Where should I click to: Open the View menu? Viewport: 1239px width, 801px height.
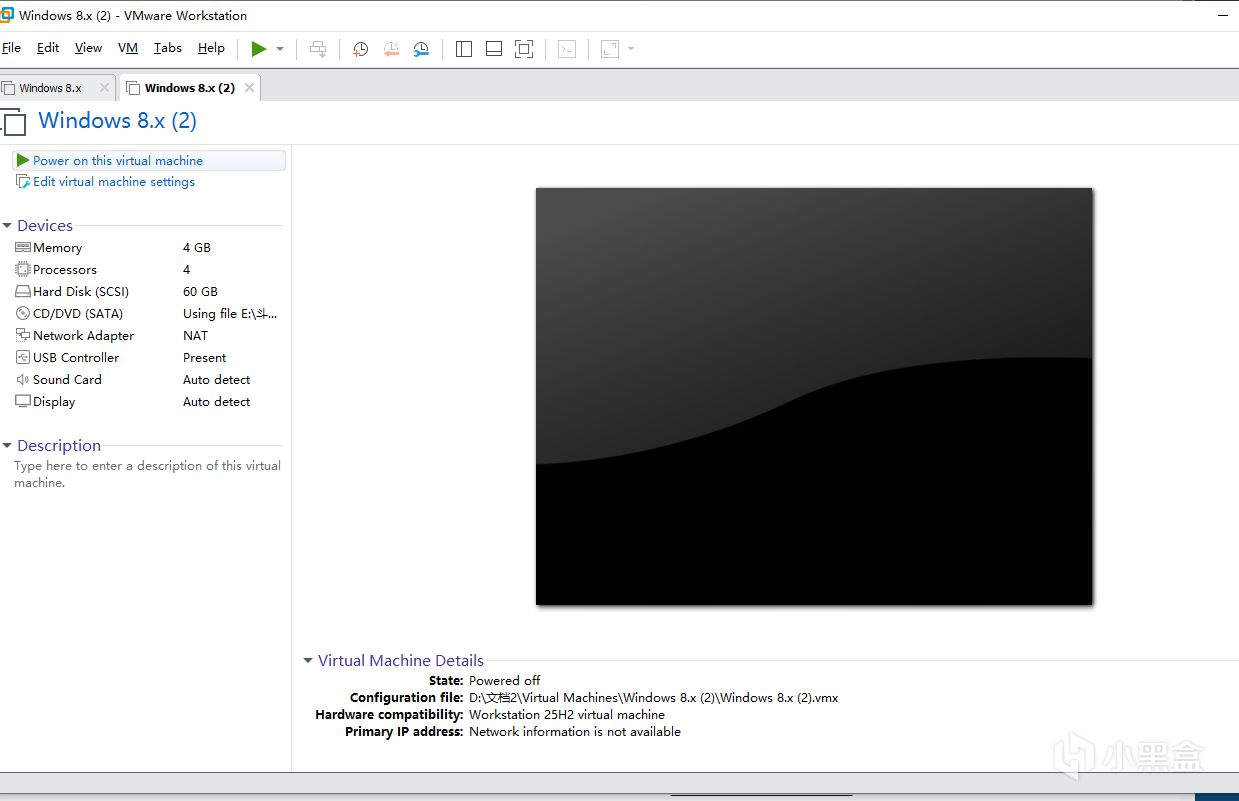(88, 48)
